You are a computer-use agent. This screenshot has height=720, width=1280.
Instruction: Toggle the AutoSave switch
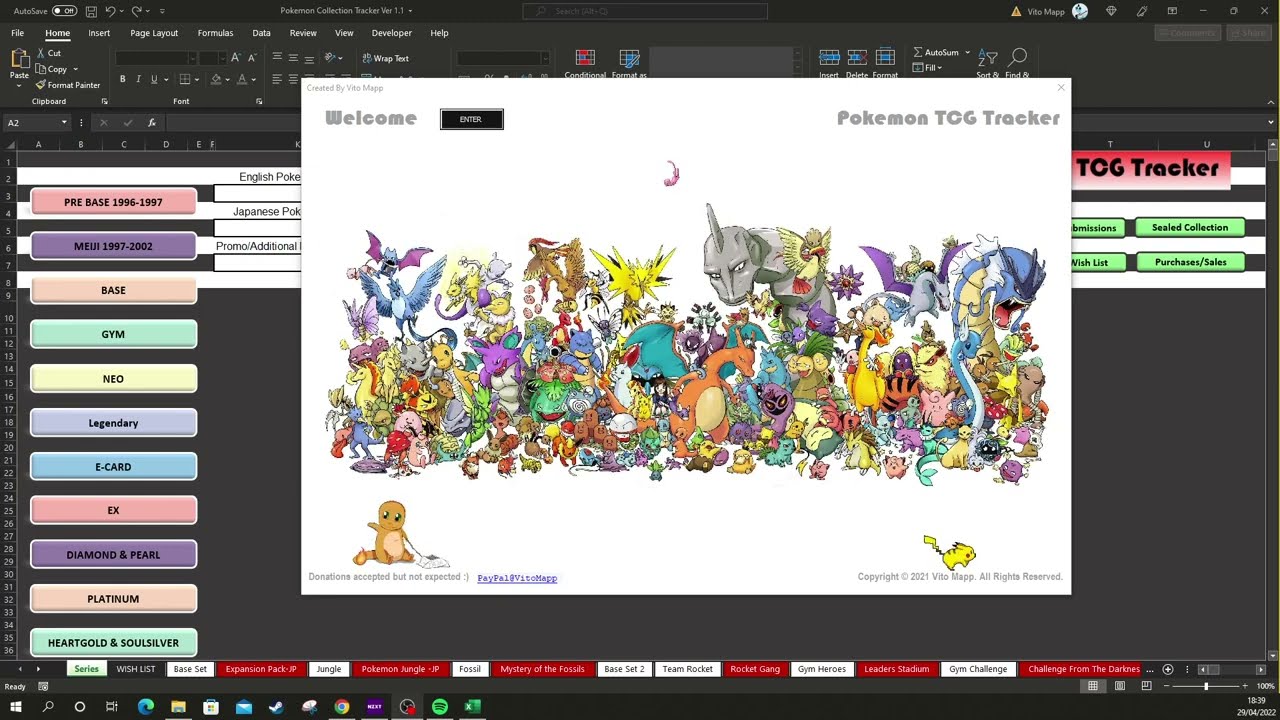65,11
